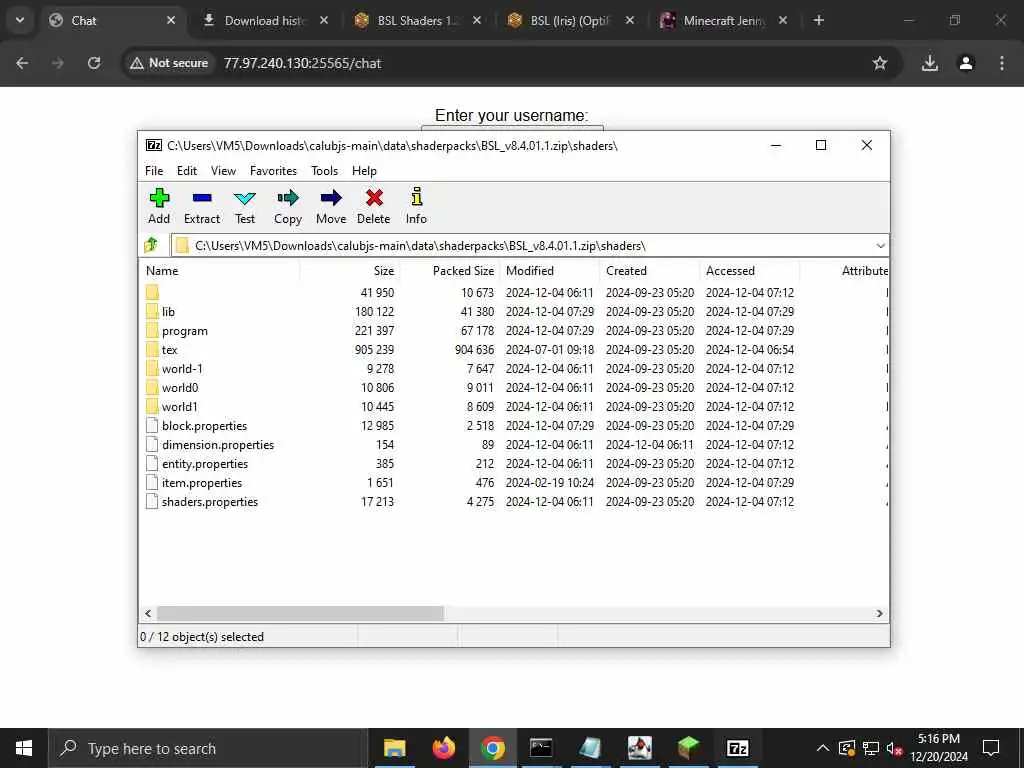The image size is (1024, 768).
Task: Switch to the BSL Shaders tab
Action: [418, 20]
